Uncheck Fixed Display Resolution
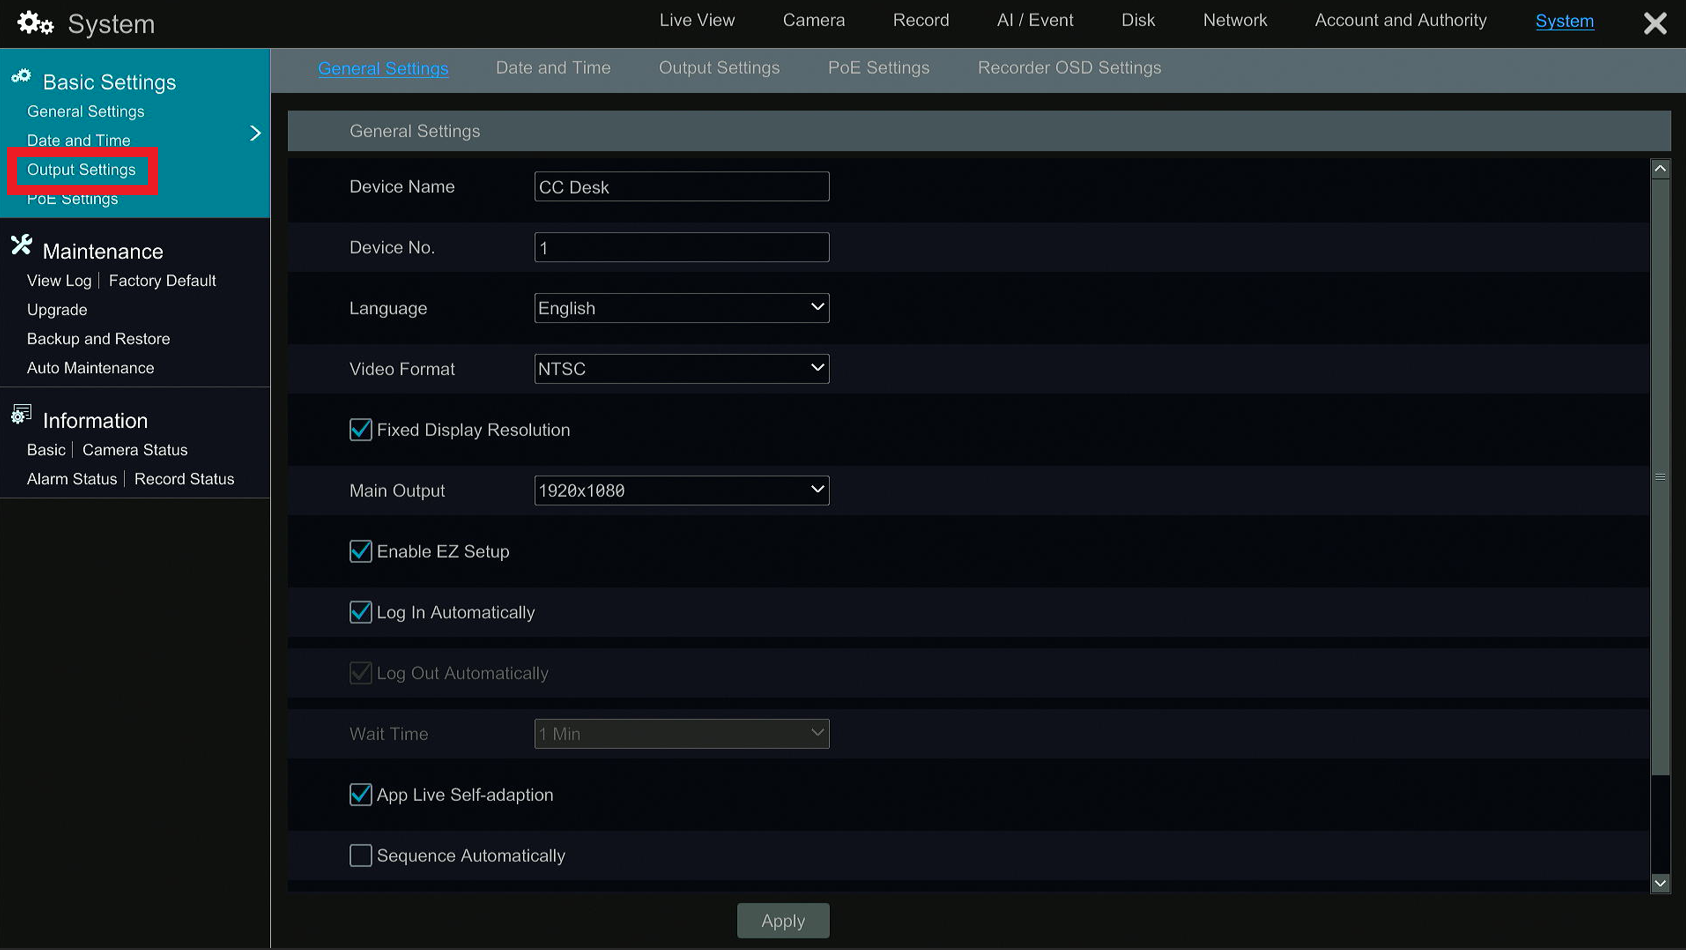Viewport: 1686px width, 950px height. coord(360,429)
